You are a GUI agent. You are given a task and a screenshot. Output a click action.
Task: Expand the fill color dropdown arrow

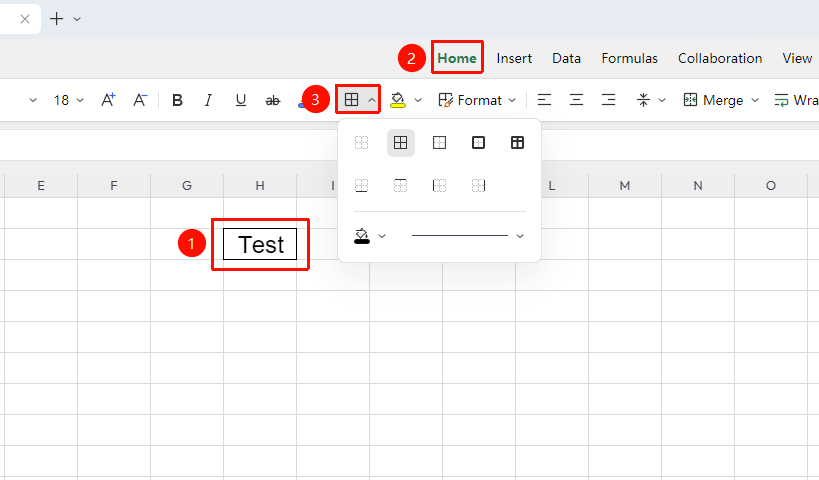tap(418, 100)
